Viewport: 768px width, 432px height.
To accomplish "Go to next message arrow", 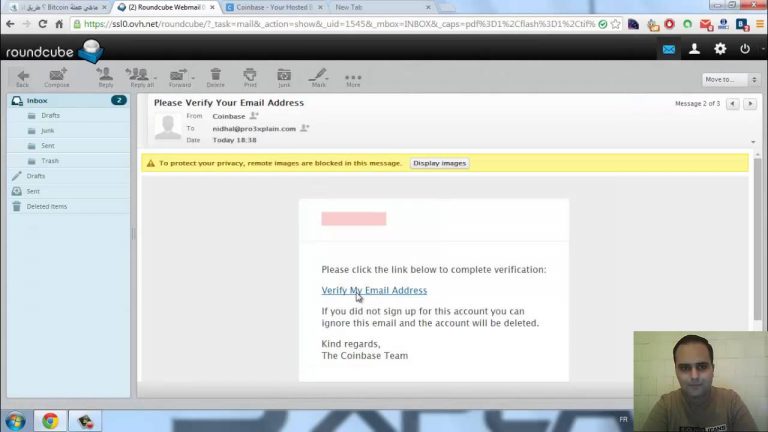I will point(750,104).
